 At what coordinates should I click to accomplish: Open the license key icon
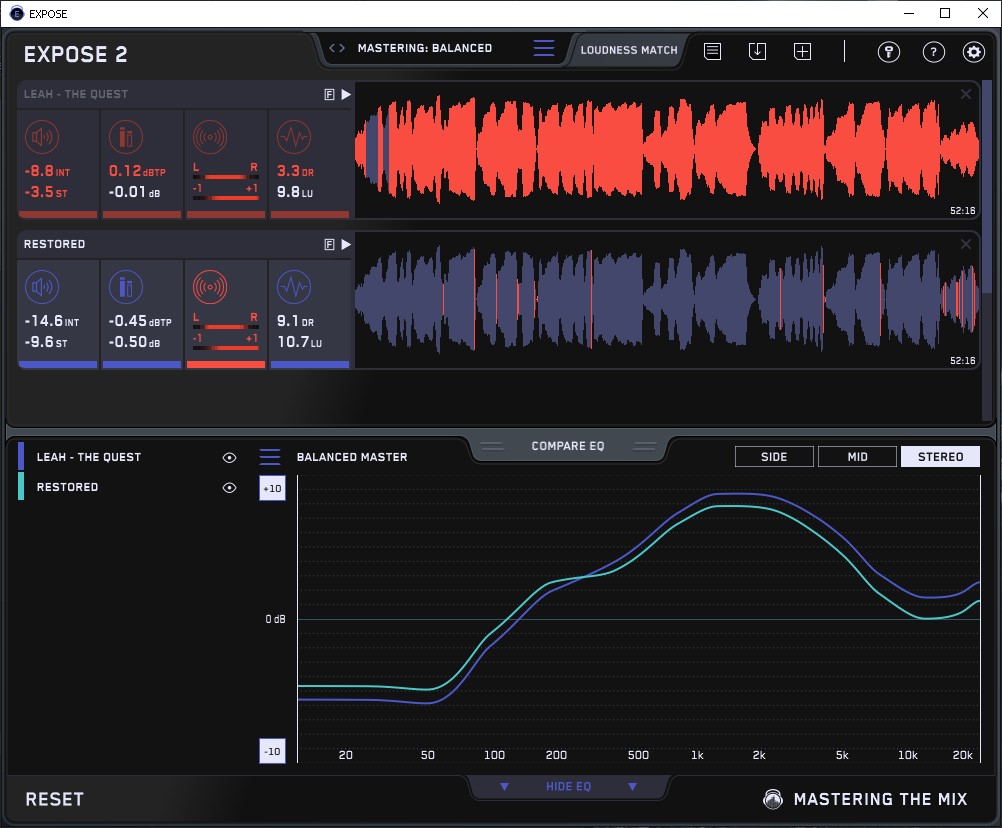(888, 52)
